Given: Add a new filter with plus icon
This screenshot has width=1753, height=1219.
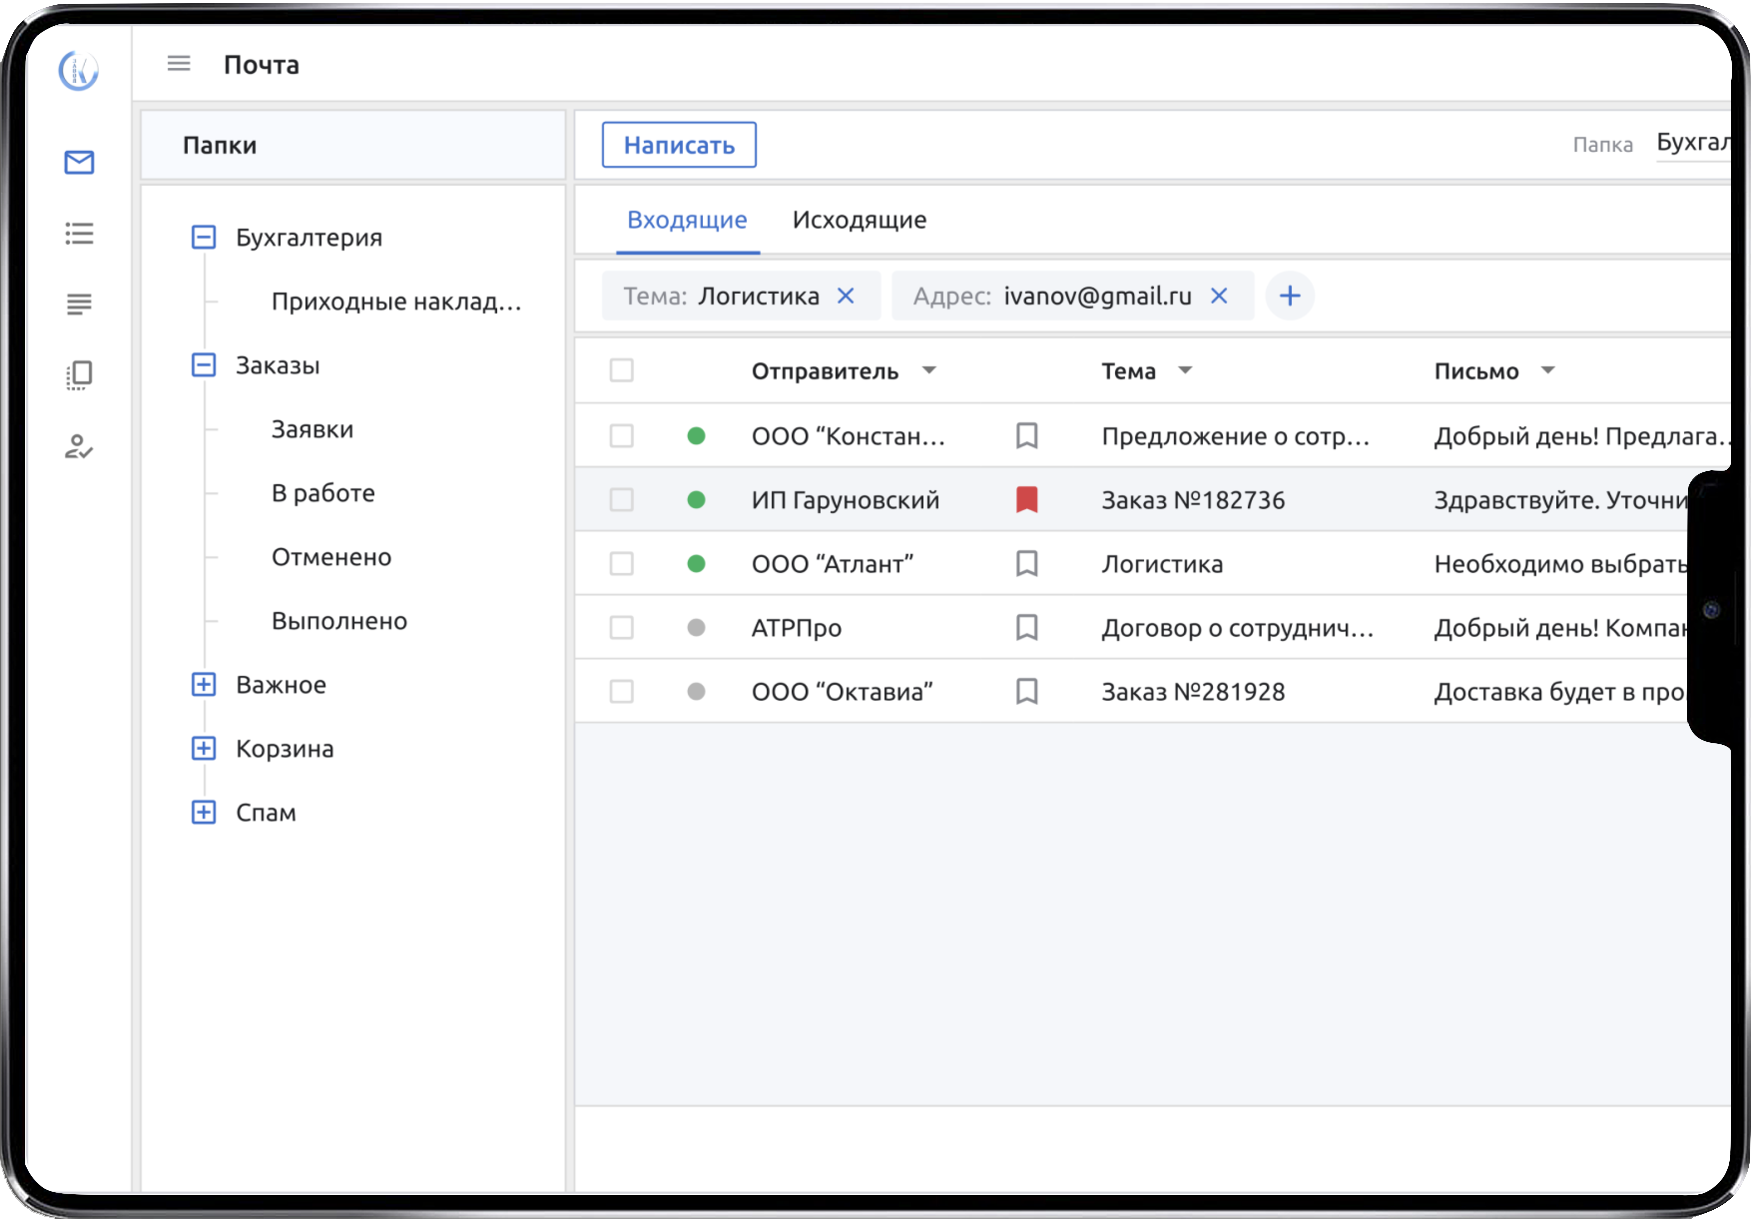Looking at the screenshot, I should click(1289, 296).
